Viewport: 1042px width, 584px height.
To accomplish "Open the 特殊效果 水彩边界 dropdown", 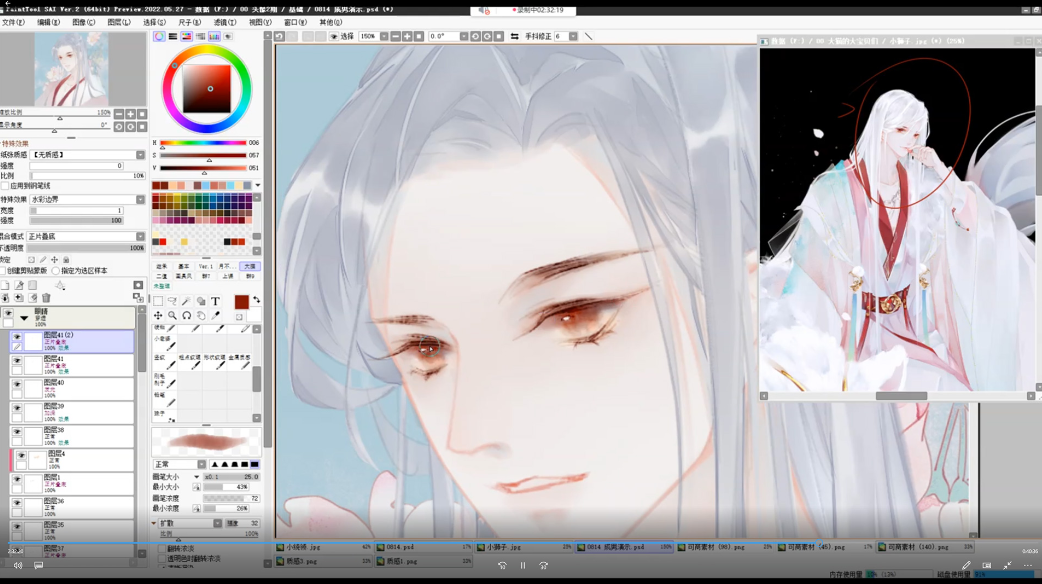I will click(x=140, y=199).
